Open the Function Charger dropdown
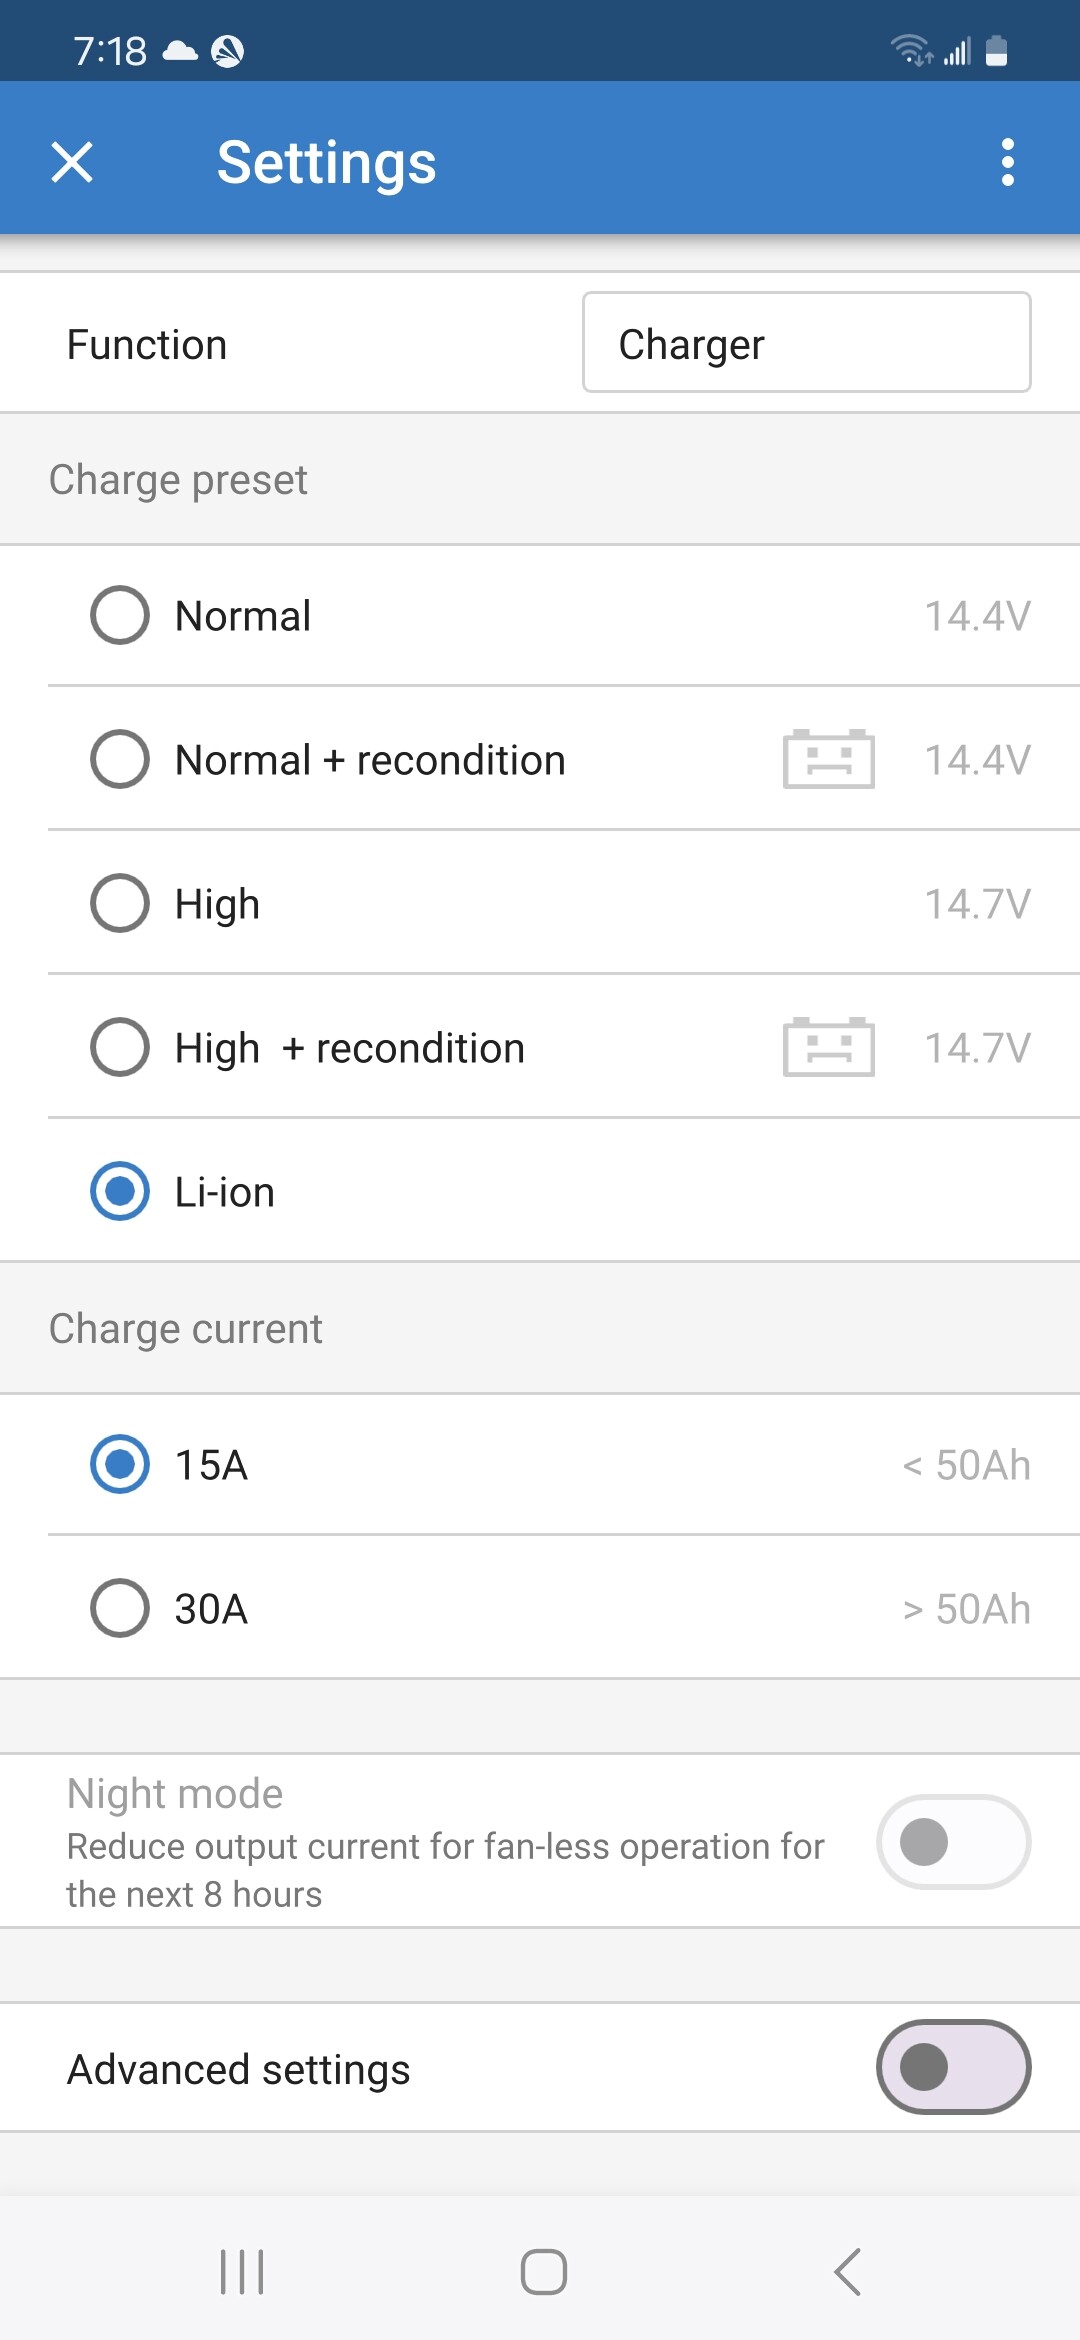The image size is (1080, 2340). click(806, 343)
